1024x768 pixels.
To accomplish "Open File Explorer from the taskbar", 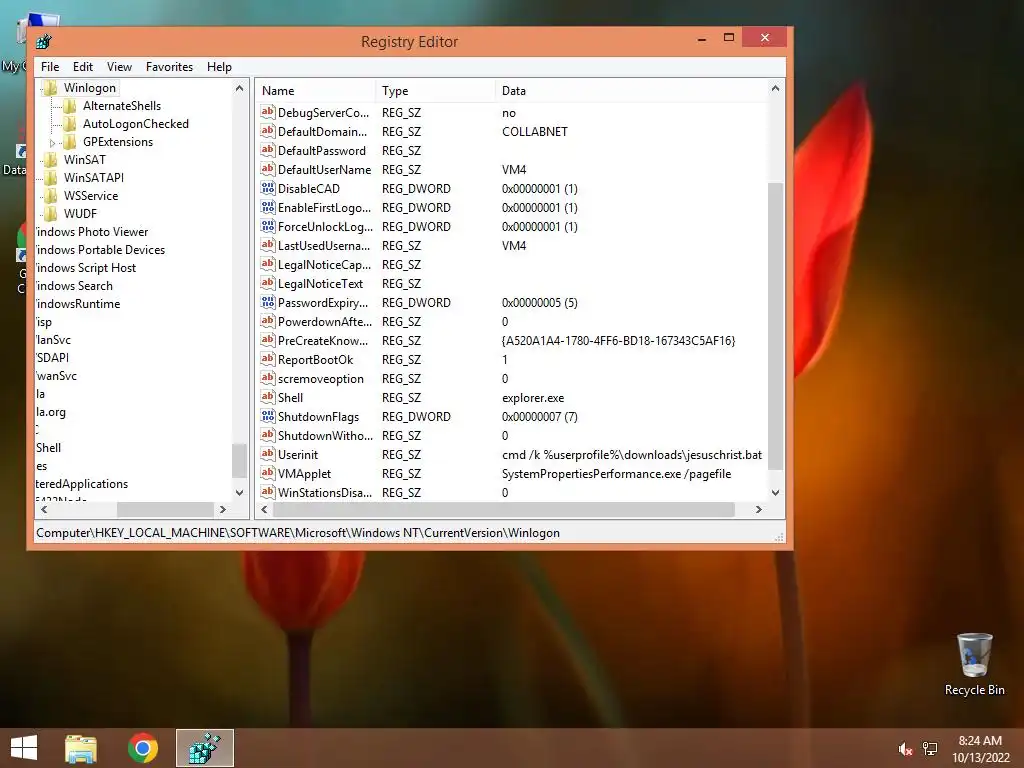I will (x=81, y=748).
